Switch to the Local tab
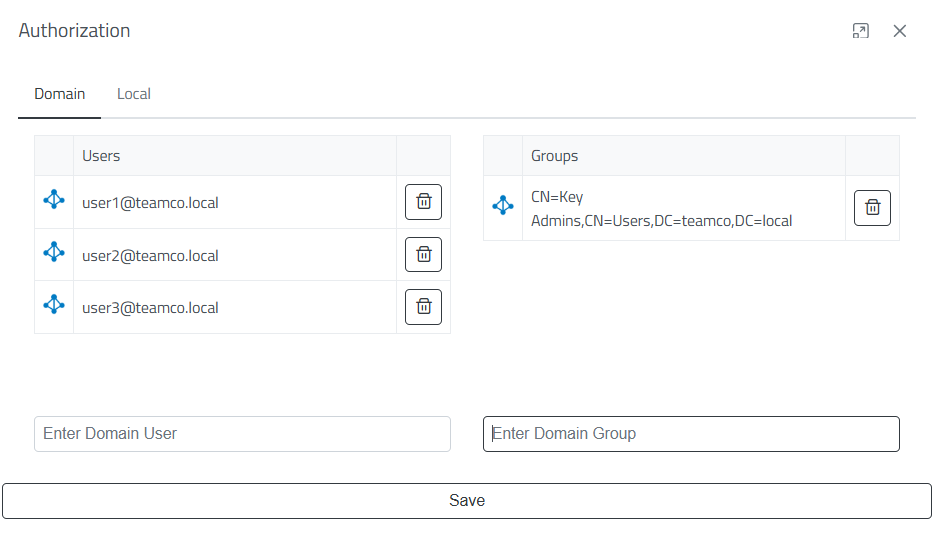 (134, 94)
